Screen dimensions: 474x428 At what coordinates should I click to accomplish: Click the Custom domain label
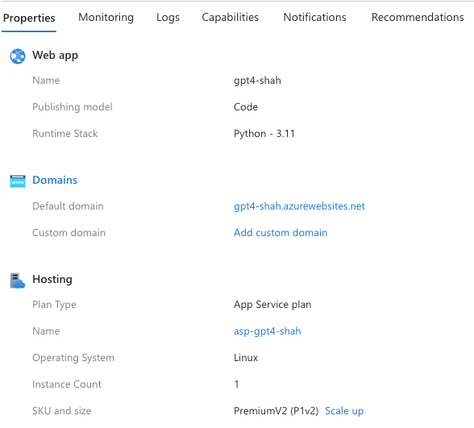click(69, 233)
